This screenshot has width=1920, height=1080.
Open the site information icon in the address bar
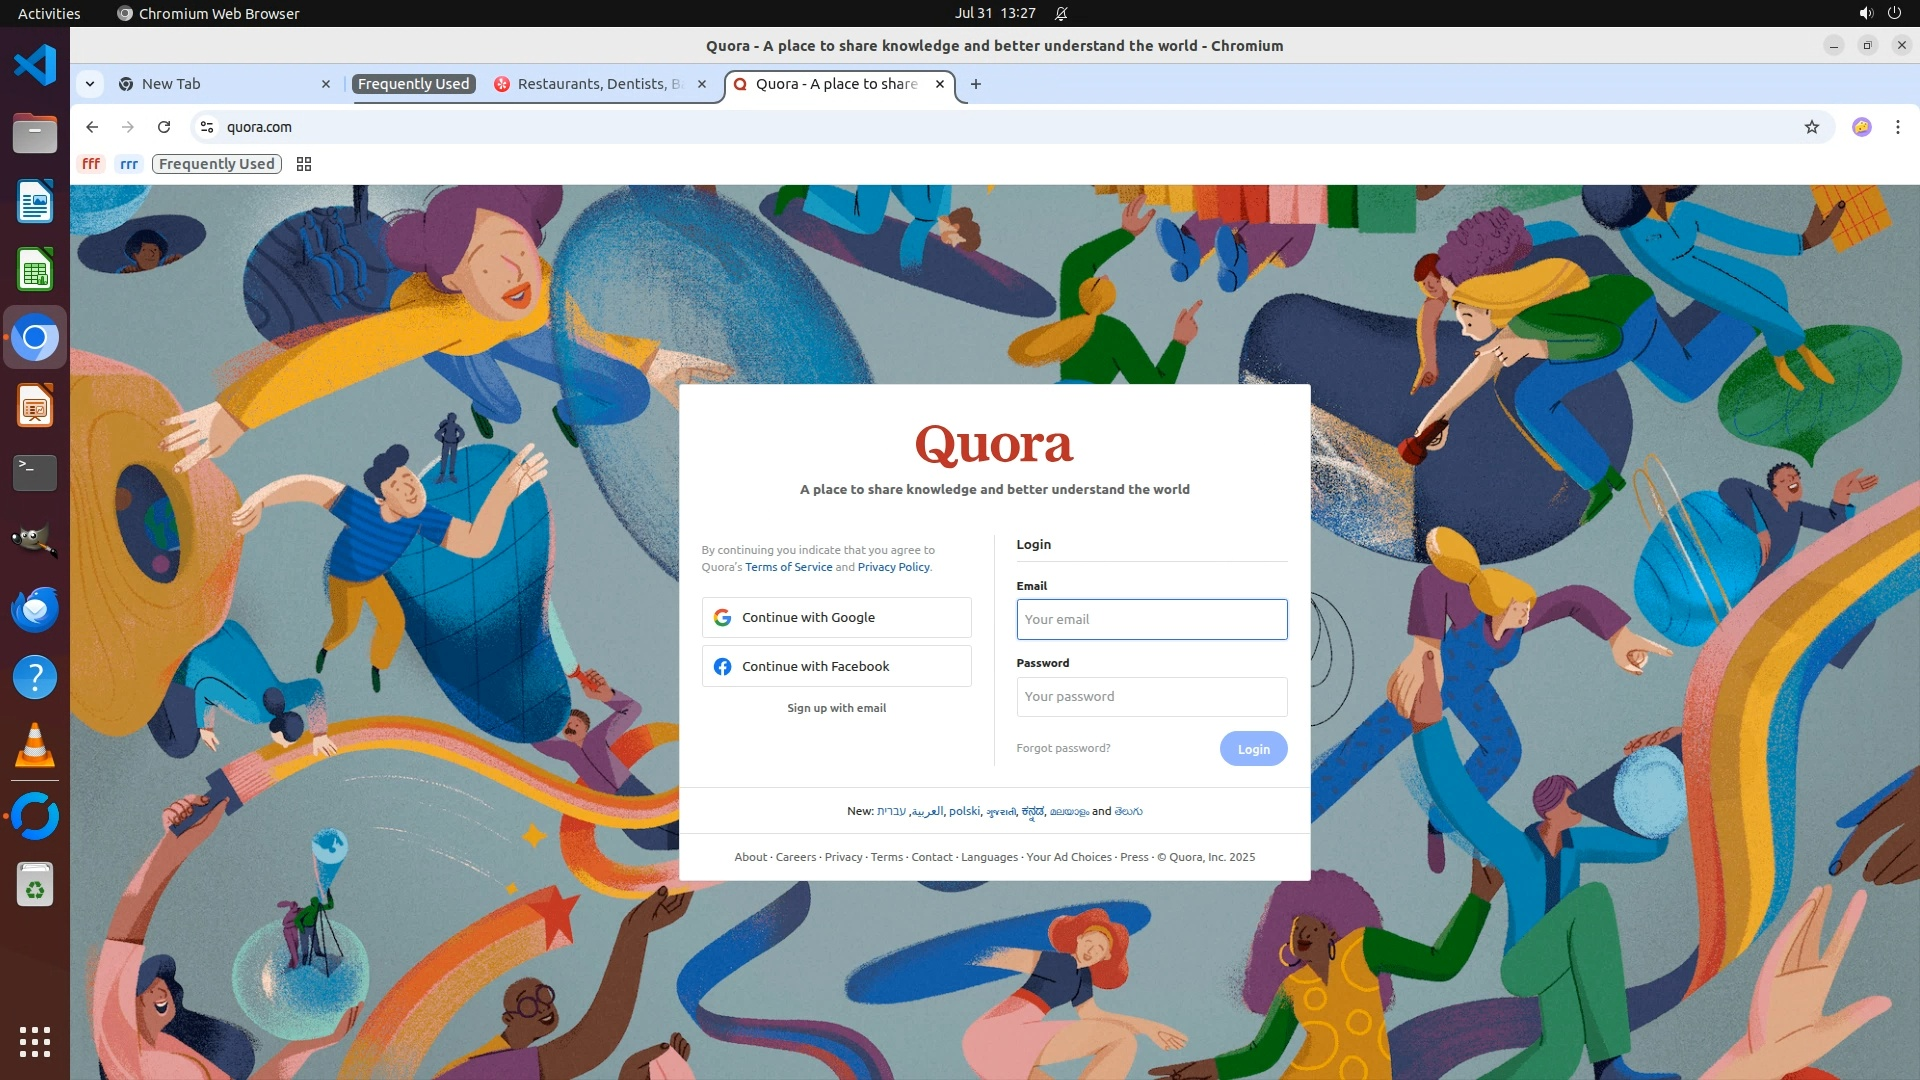[207, 127]
